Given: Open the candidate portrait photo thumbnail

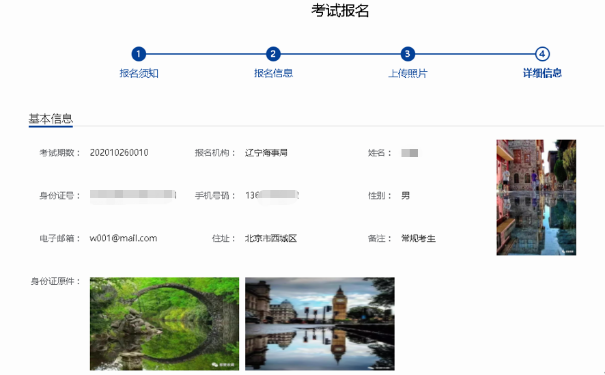Looking at the screenshot, I should [536, 197].
